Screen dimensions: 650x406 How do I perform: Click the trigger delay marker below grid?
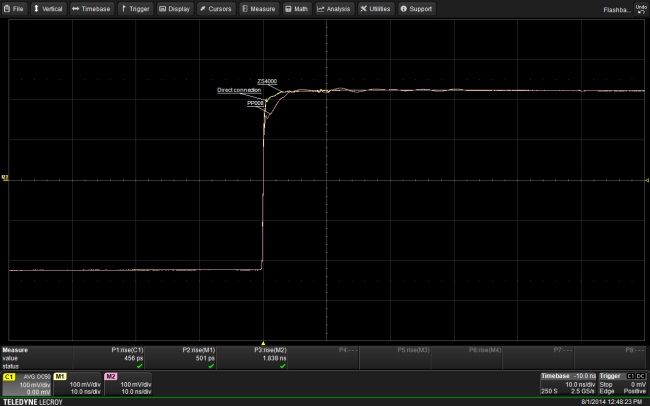pos(263,342)
